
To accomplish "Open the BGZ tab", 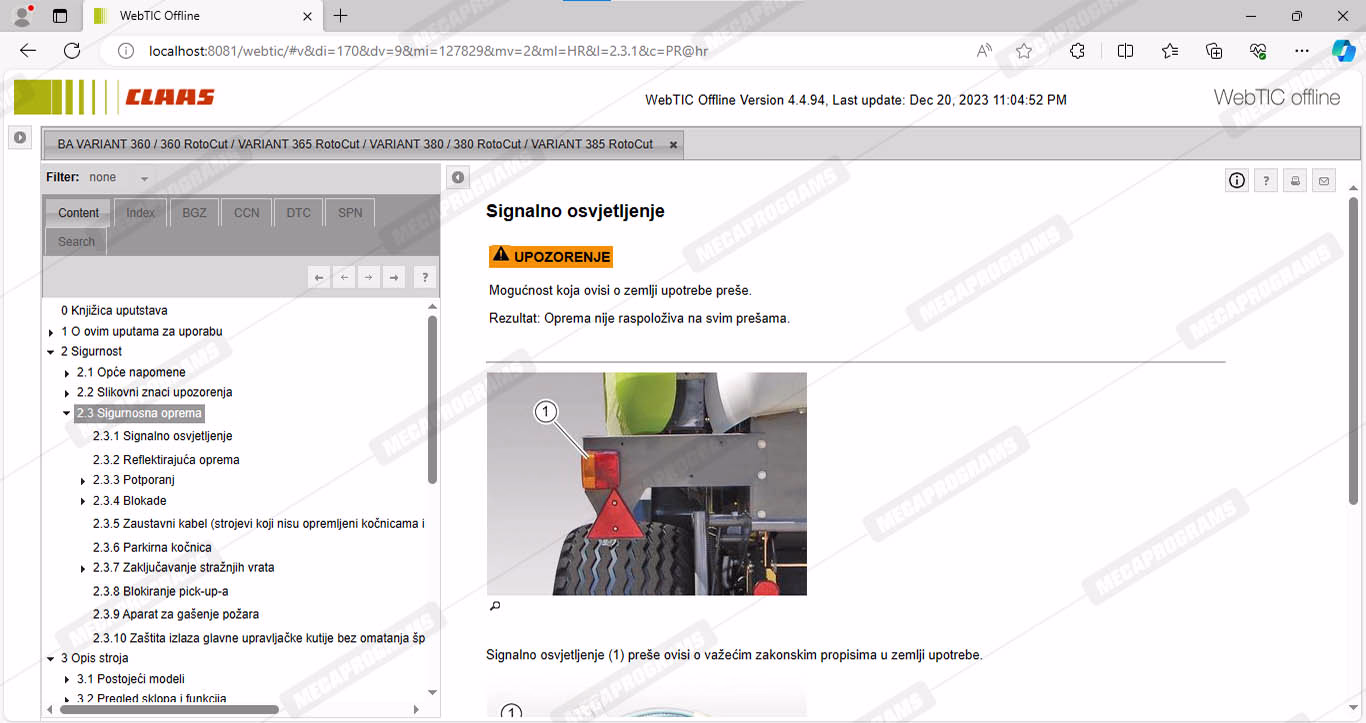I will point(194,213).
